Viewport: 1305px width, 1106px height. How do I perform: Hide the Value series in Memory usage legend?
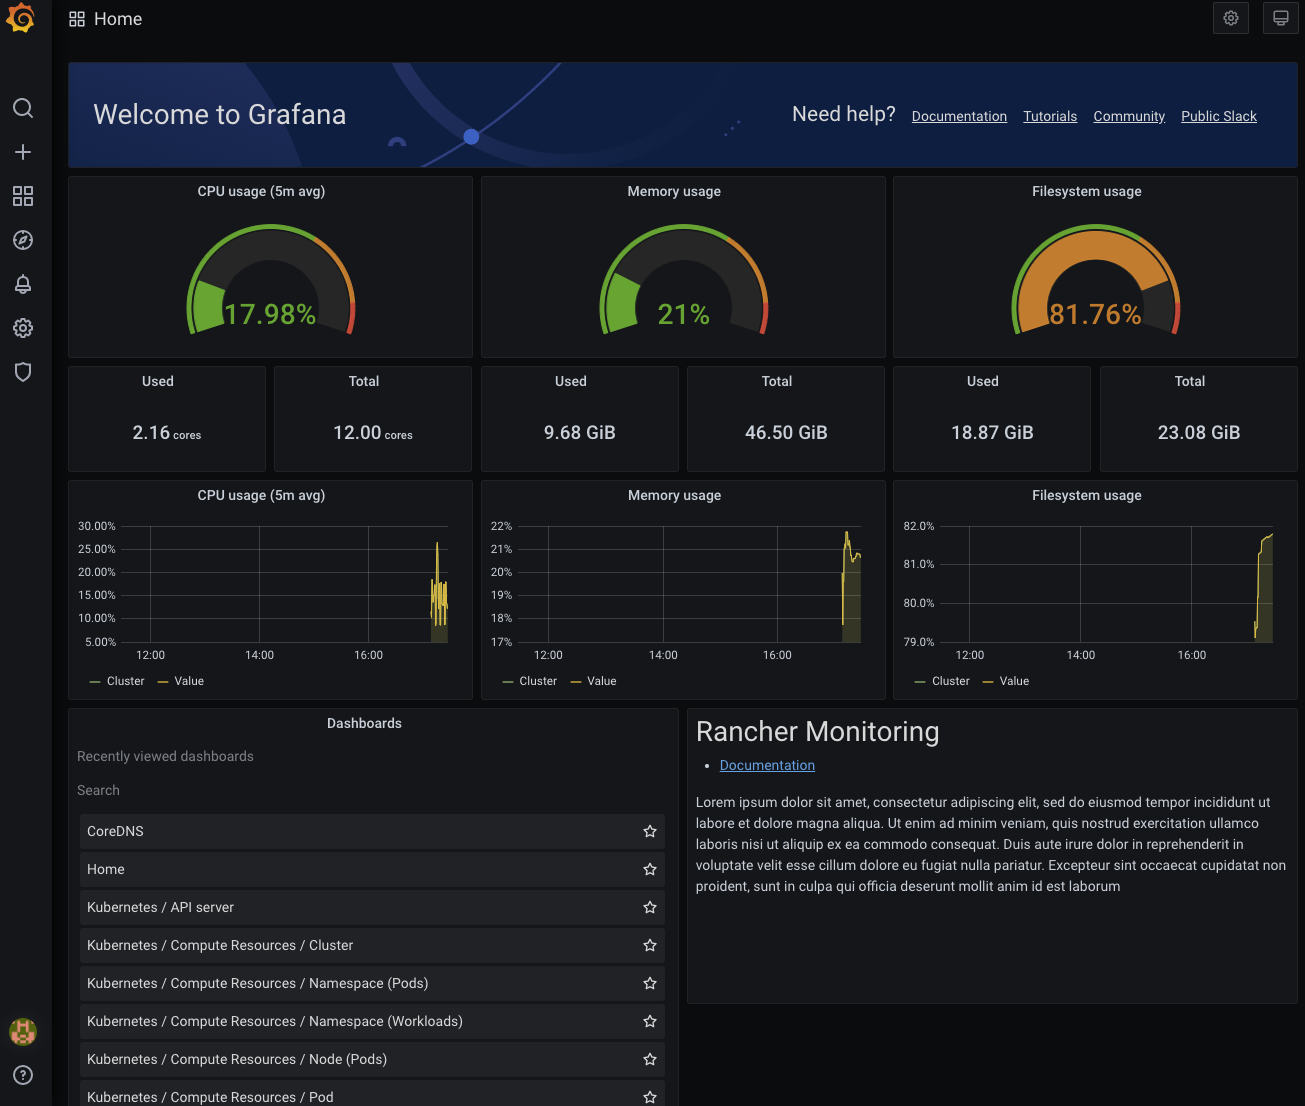(600, 681)
